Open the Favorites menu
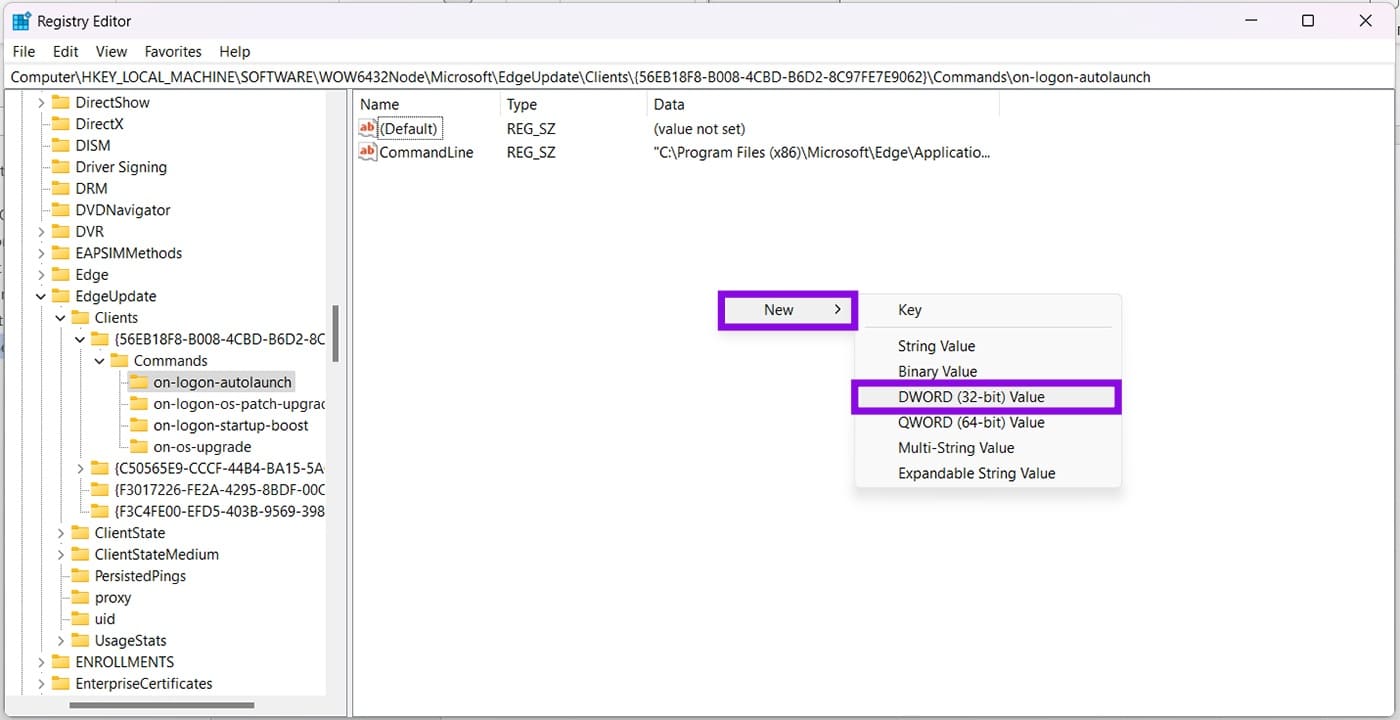1400x720 pixels. 173,51
